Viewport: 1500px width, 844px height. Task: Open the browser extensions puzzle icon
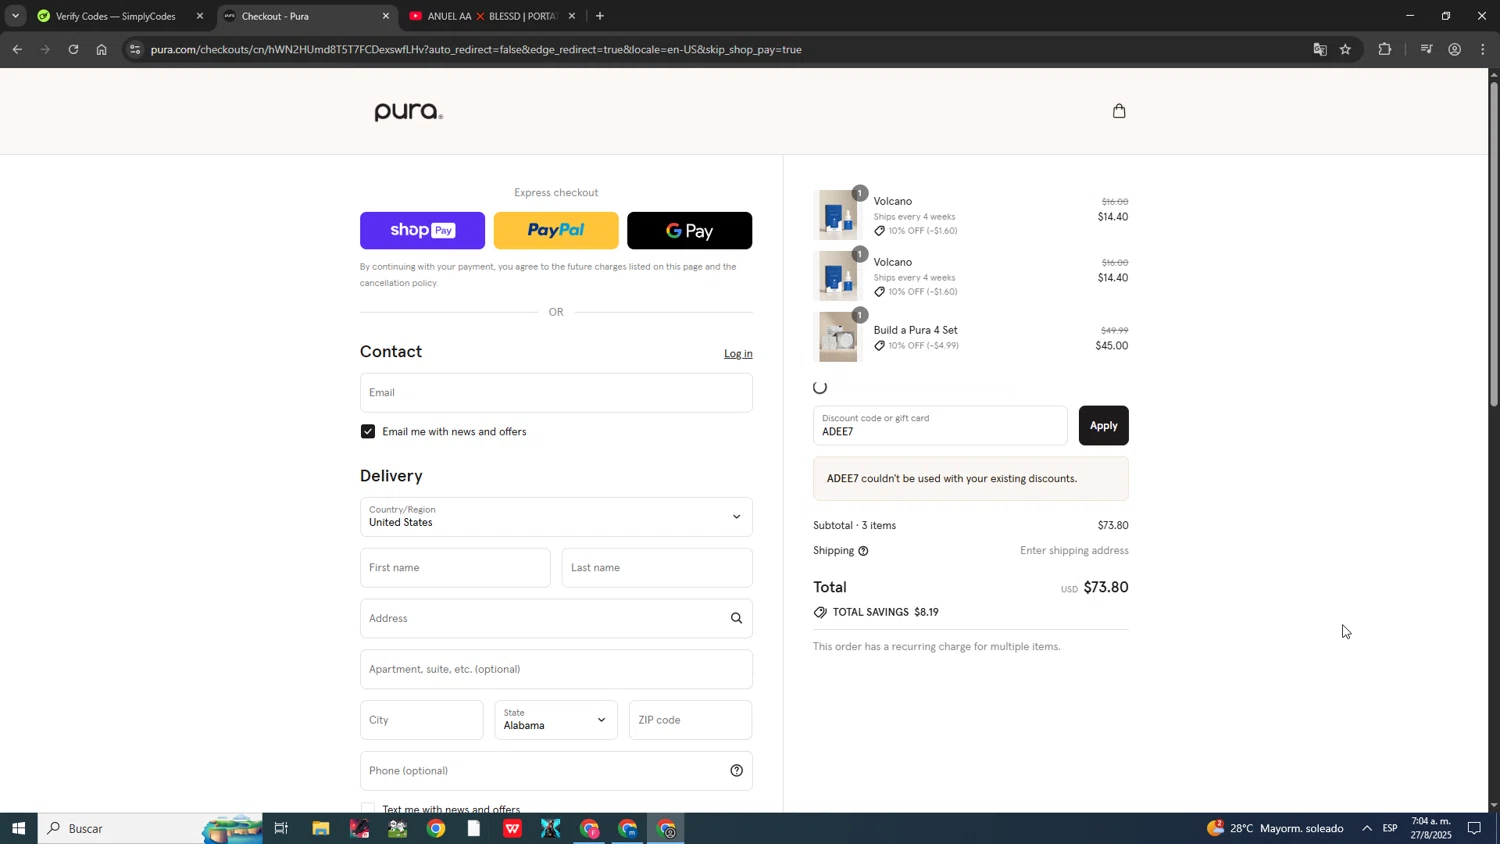(1385, 49)
